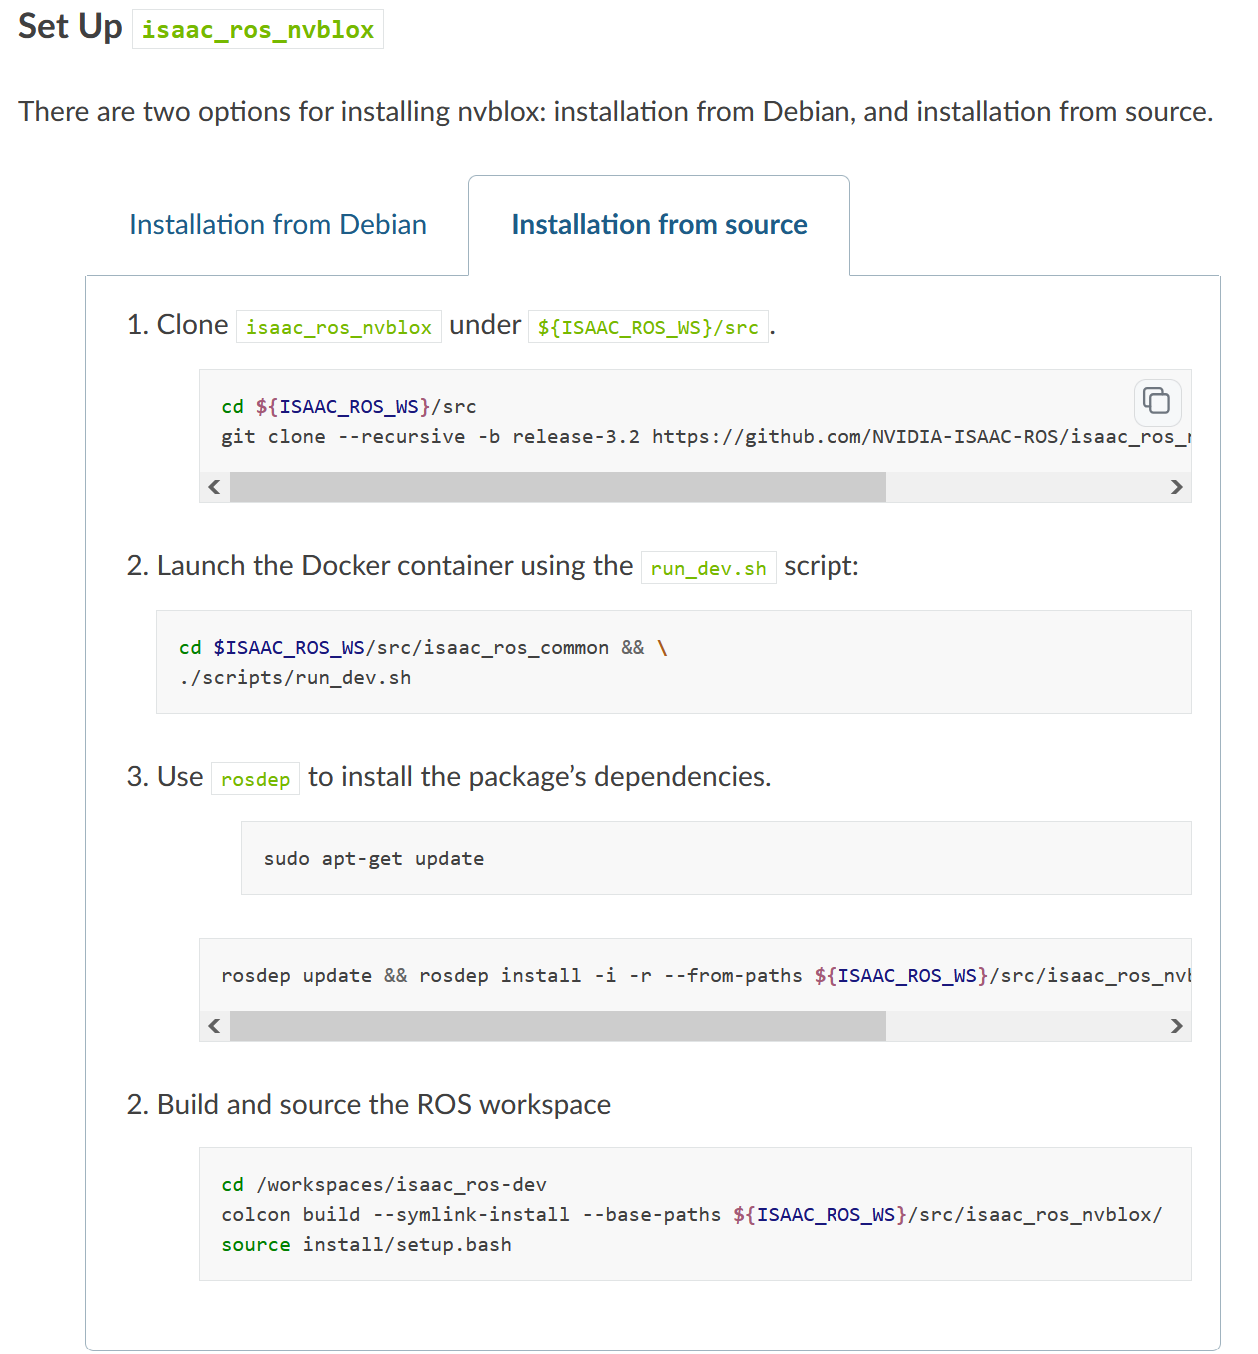
Task: Select the Installation from source tab
Action: (x=659, y=225)
